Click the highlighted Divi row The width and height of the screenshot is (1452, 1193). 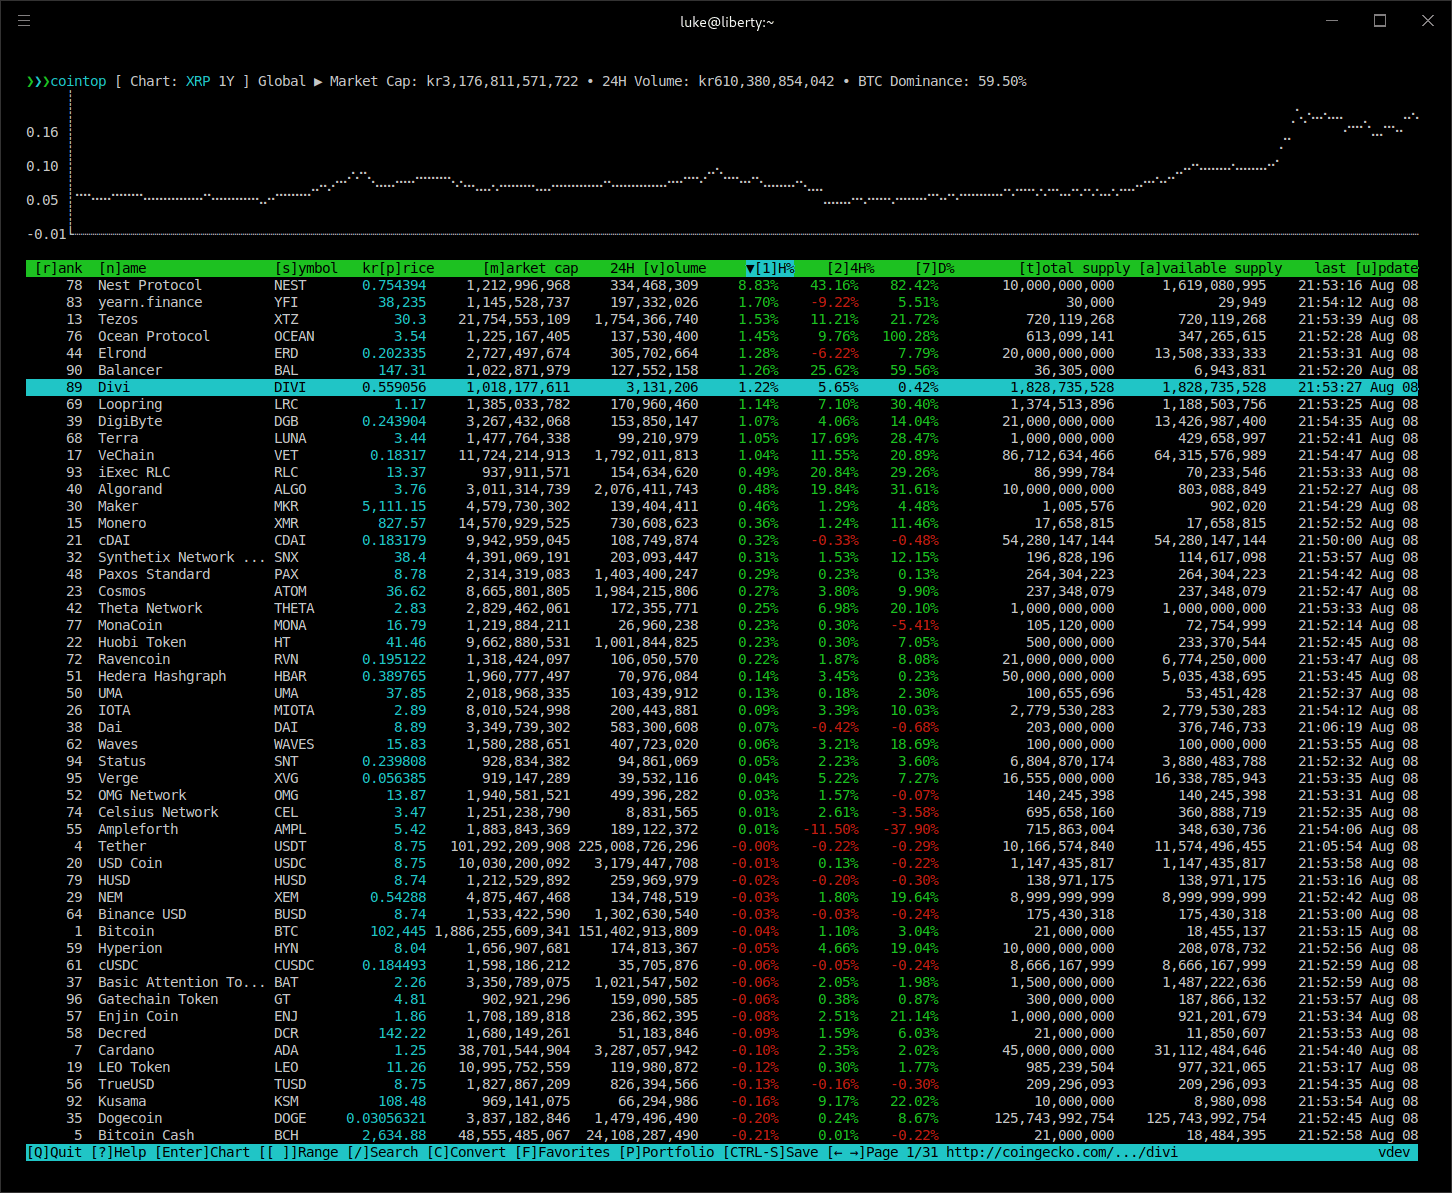pyautogui.click(x=722, y=387)
